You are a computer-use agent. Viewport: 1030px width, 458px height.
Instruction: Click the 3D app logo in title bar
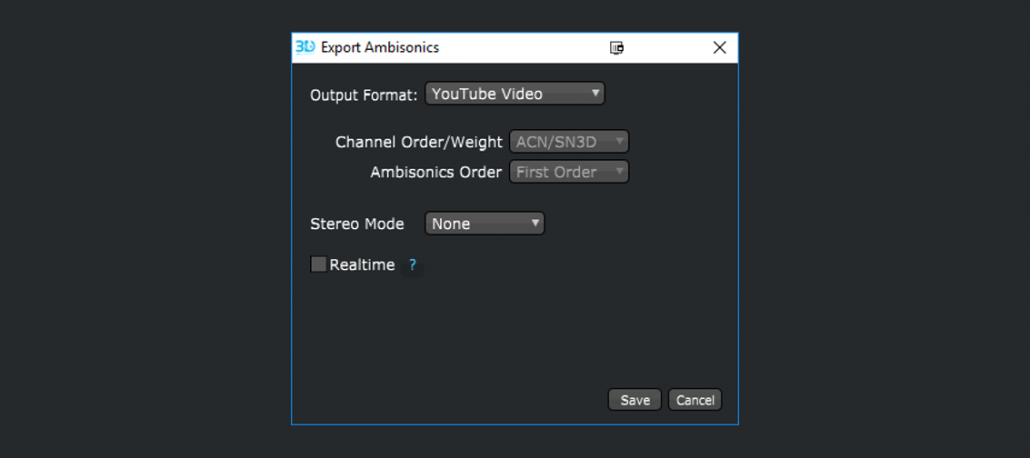pos(305,47)
